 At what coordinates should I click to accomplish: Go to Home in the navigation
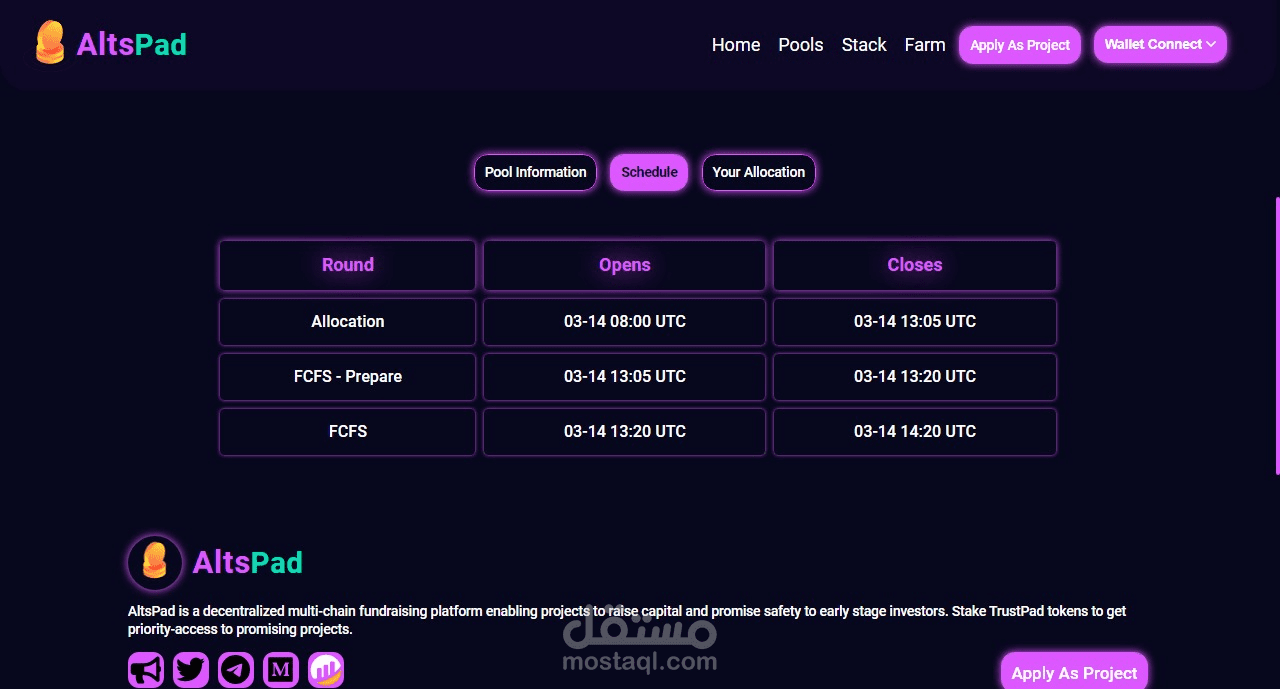point(736,45)
